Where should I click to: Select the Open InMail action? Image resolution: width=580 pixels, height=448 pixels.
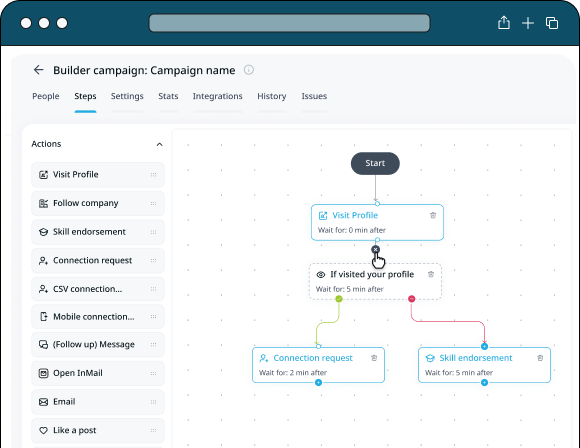click(98, 373)
